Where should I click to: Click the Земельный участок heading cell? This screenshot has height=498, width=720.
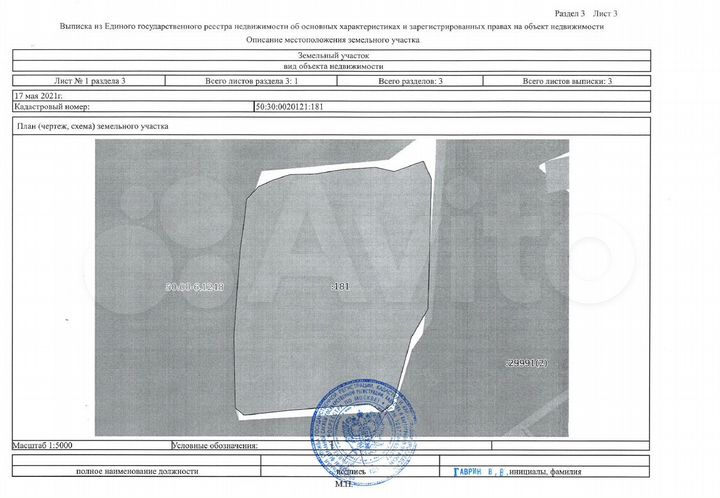tap(333, 55)
